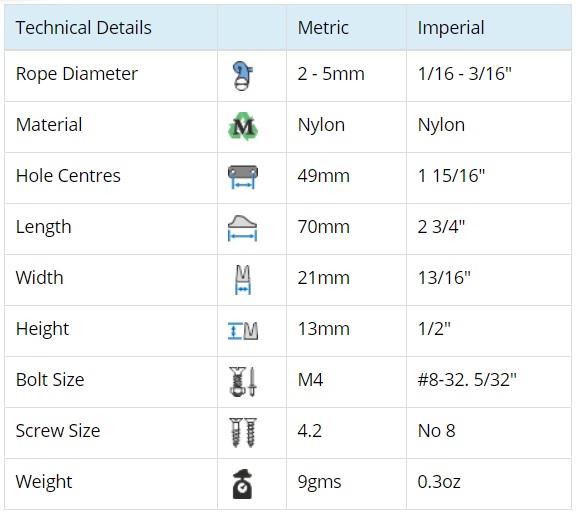The height and width of the screenshot is (514, 577).
Task: Click the green recycling Material icon
Action: (243, 127)
